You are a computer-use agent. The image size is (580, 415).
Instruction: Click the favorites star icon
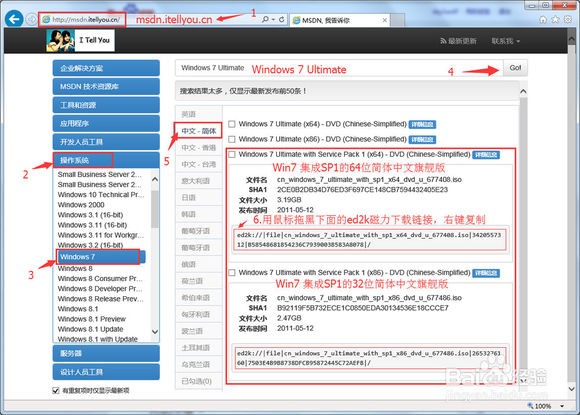tap(556, 20)
